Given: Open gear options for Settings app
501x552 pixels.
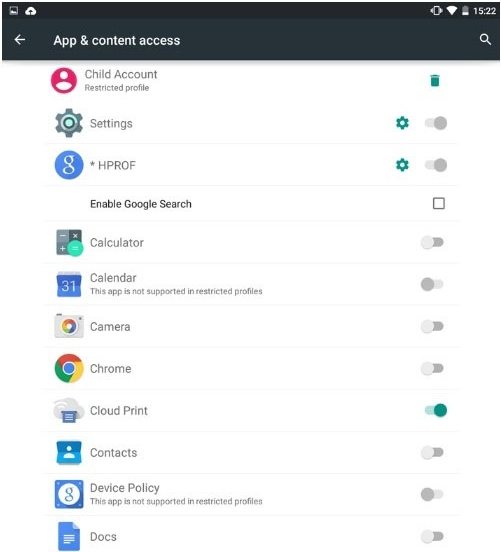Looking at the screenshot, I should (402, 123).
